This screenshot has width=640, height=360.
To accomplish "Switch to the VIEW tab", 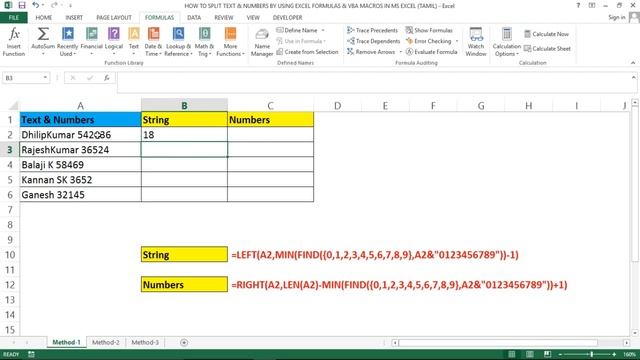I will tap(253, 18).
